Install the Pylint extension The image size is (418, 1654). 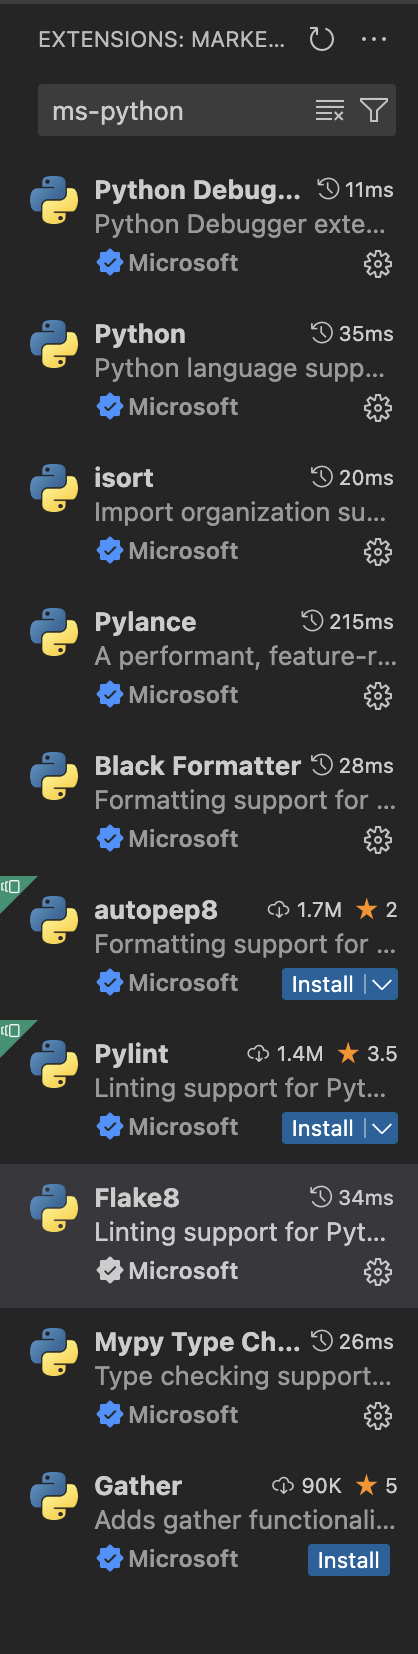click(323, 1128)
